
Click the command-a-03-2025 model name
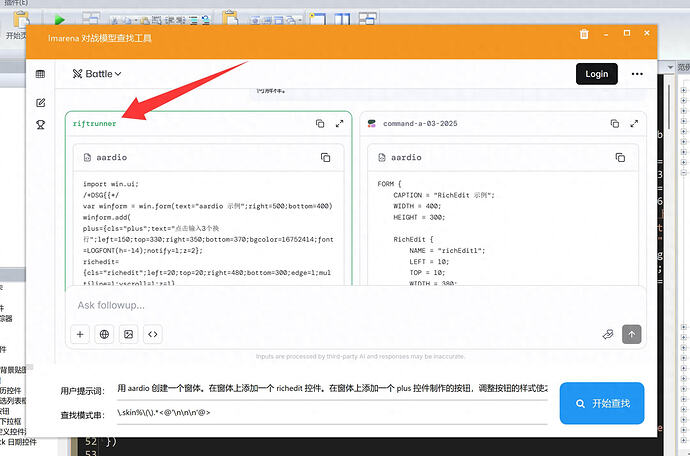point(420,124)
